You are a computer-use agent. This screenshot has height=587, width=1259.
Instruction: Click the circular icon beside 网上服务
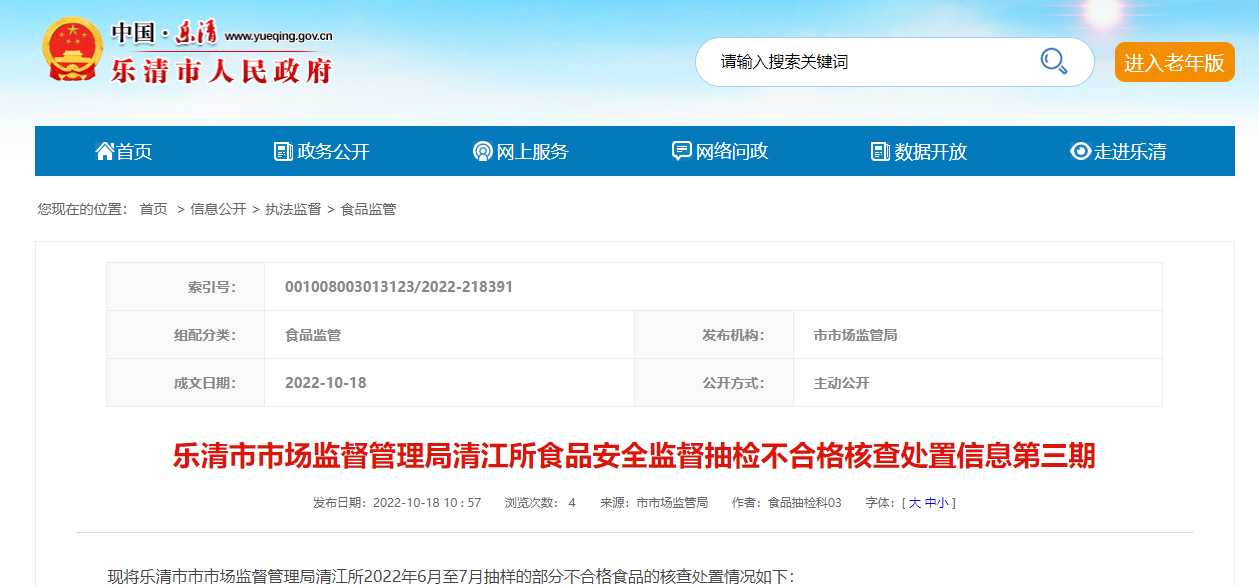click(482, 152)
